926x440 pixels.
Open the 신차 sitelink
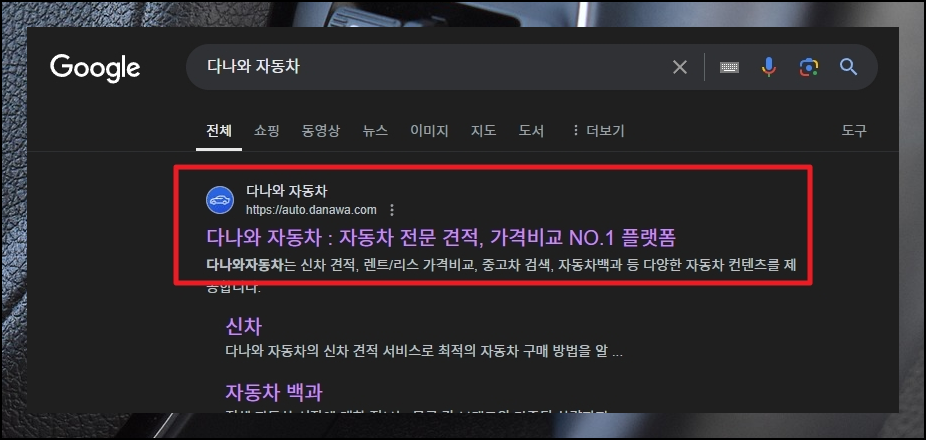coord(243,326)
